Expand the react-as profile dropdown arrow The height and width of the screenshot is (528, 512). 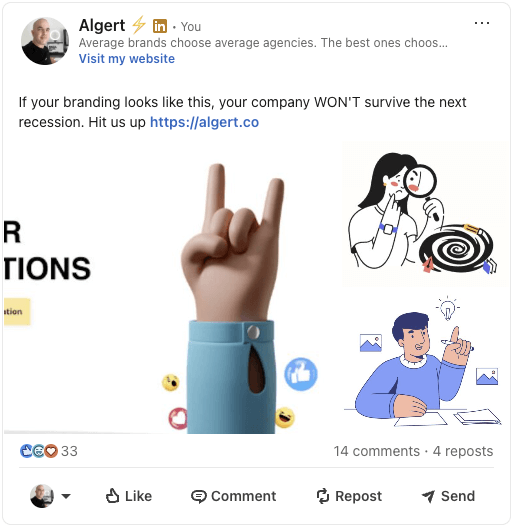click(x=66, y=496)
